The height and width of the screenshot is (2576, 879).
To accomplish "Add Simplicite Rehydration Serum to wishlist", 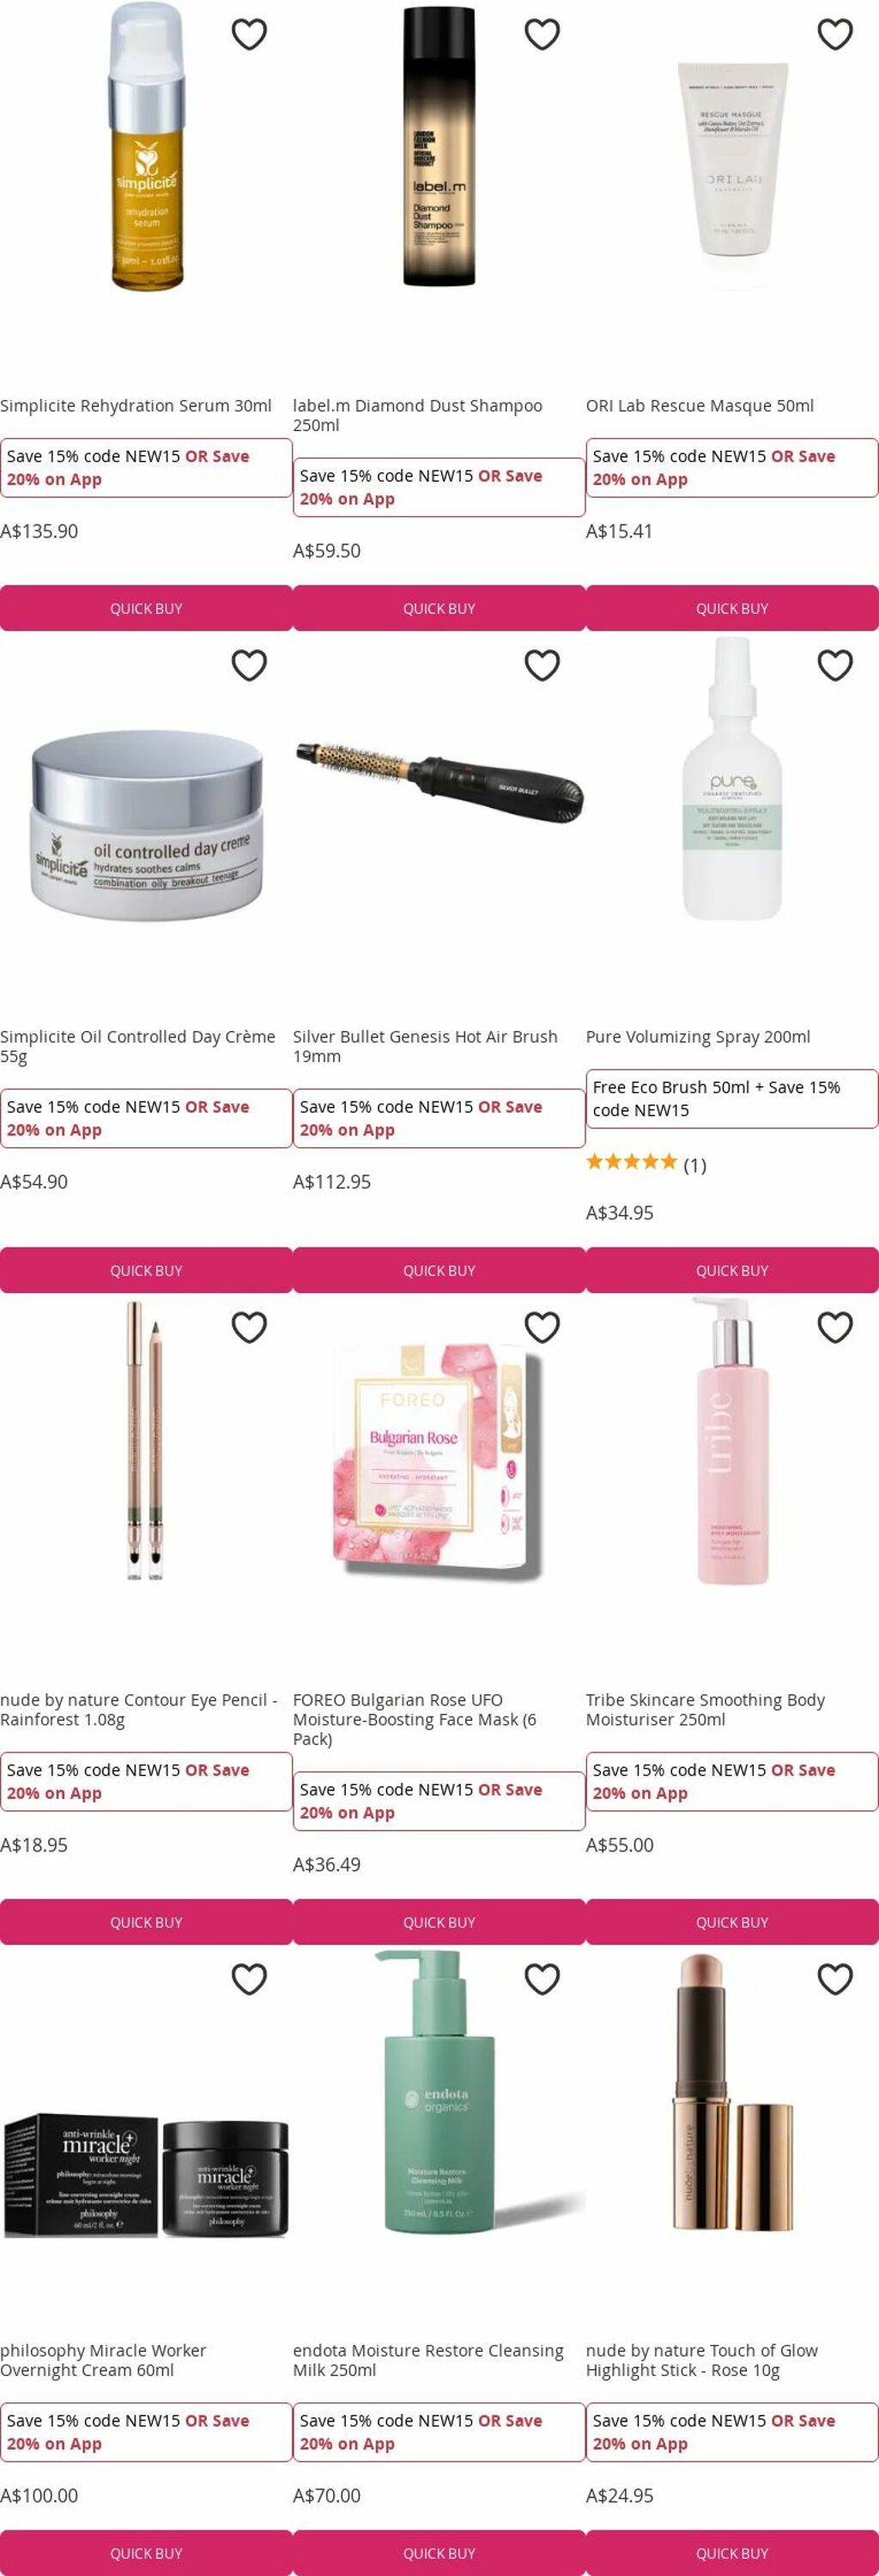I will coord(249,35).
